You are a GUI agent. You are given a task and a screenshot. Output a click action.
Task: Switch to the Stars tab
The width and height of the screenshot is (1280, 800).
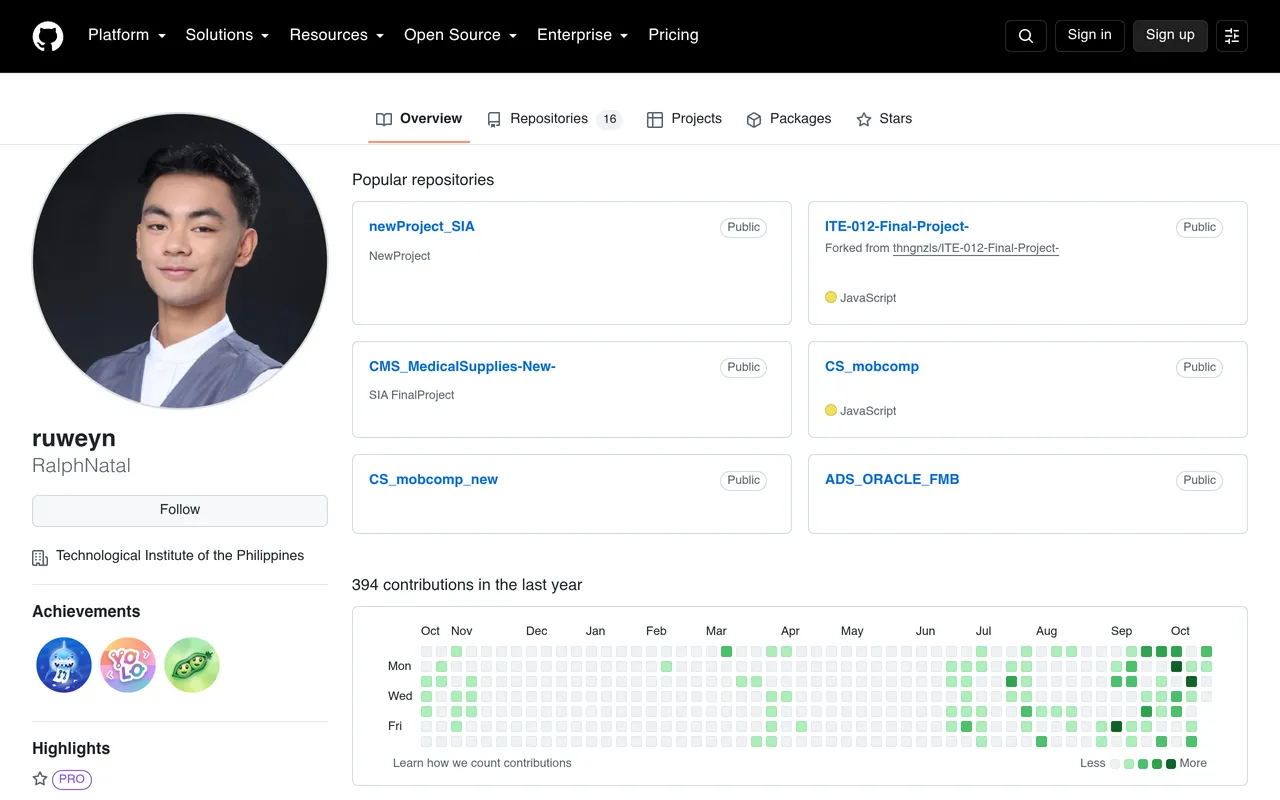click(x=884, y=119)
